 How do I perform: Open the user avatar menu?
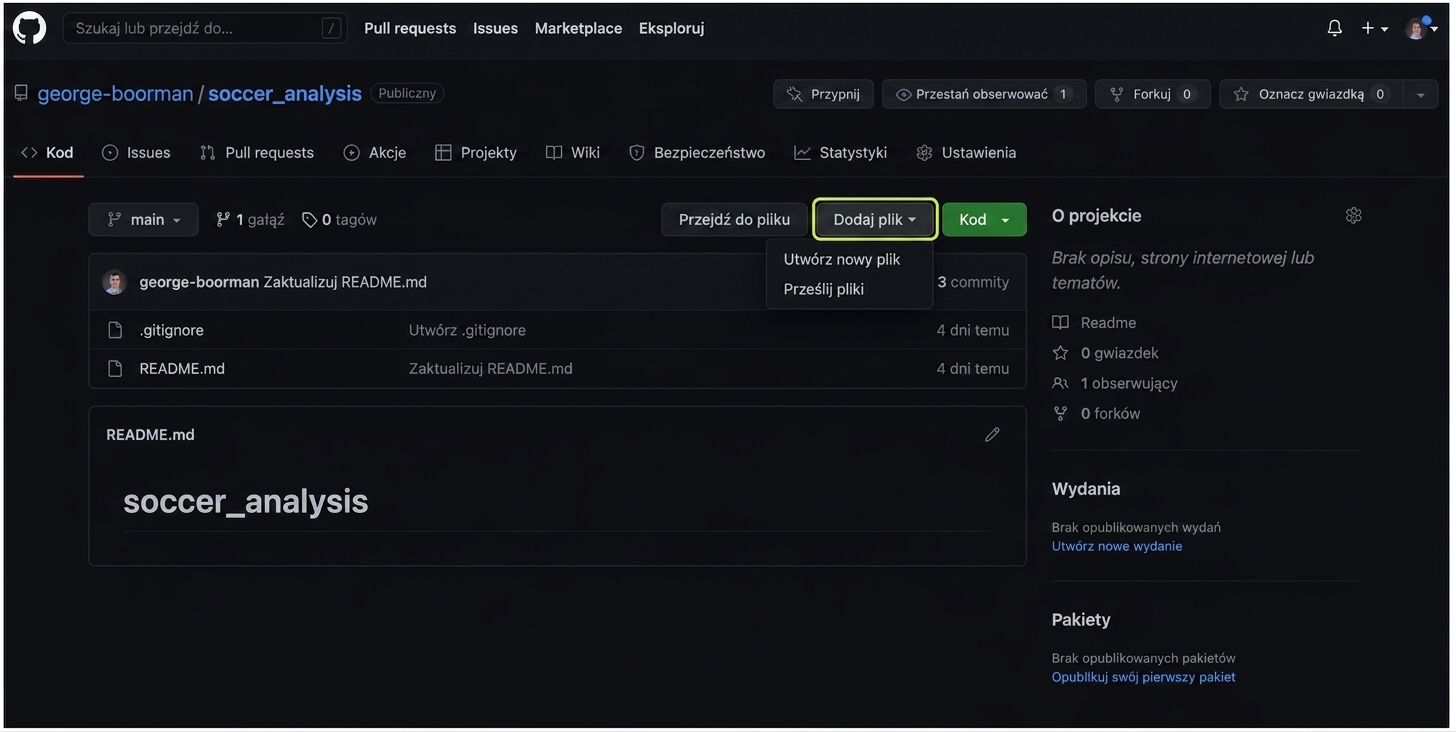[x=1421, y=28]
